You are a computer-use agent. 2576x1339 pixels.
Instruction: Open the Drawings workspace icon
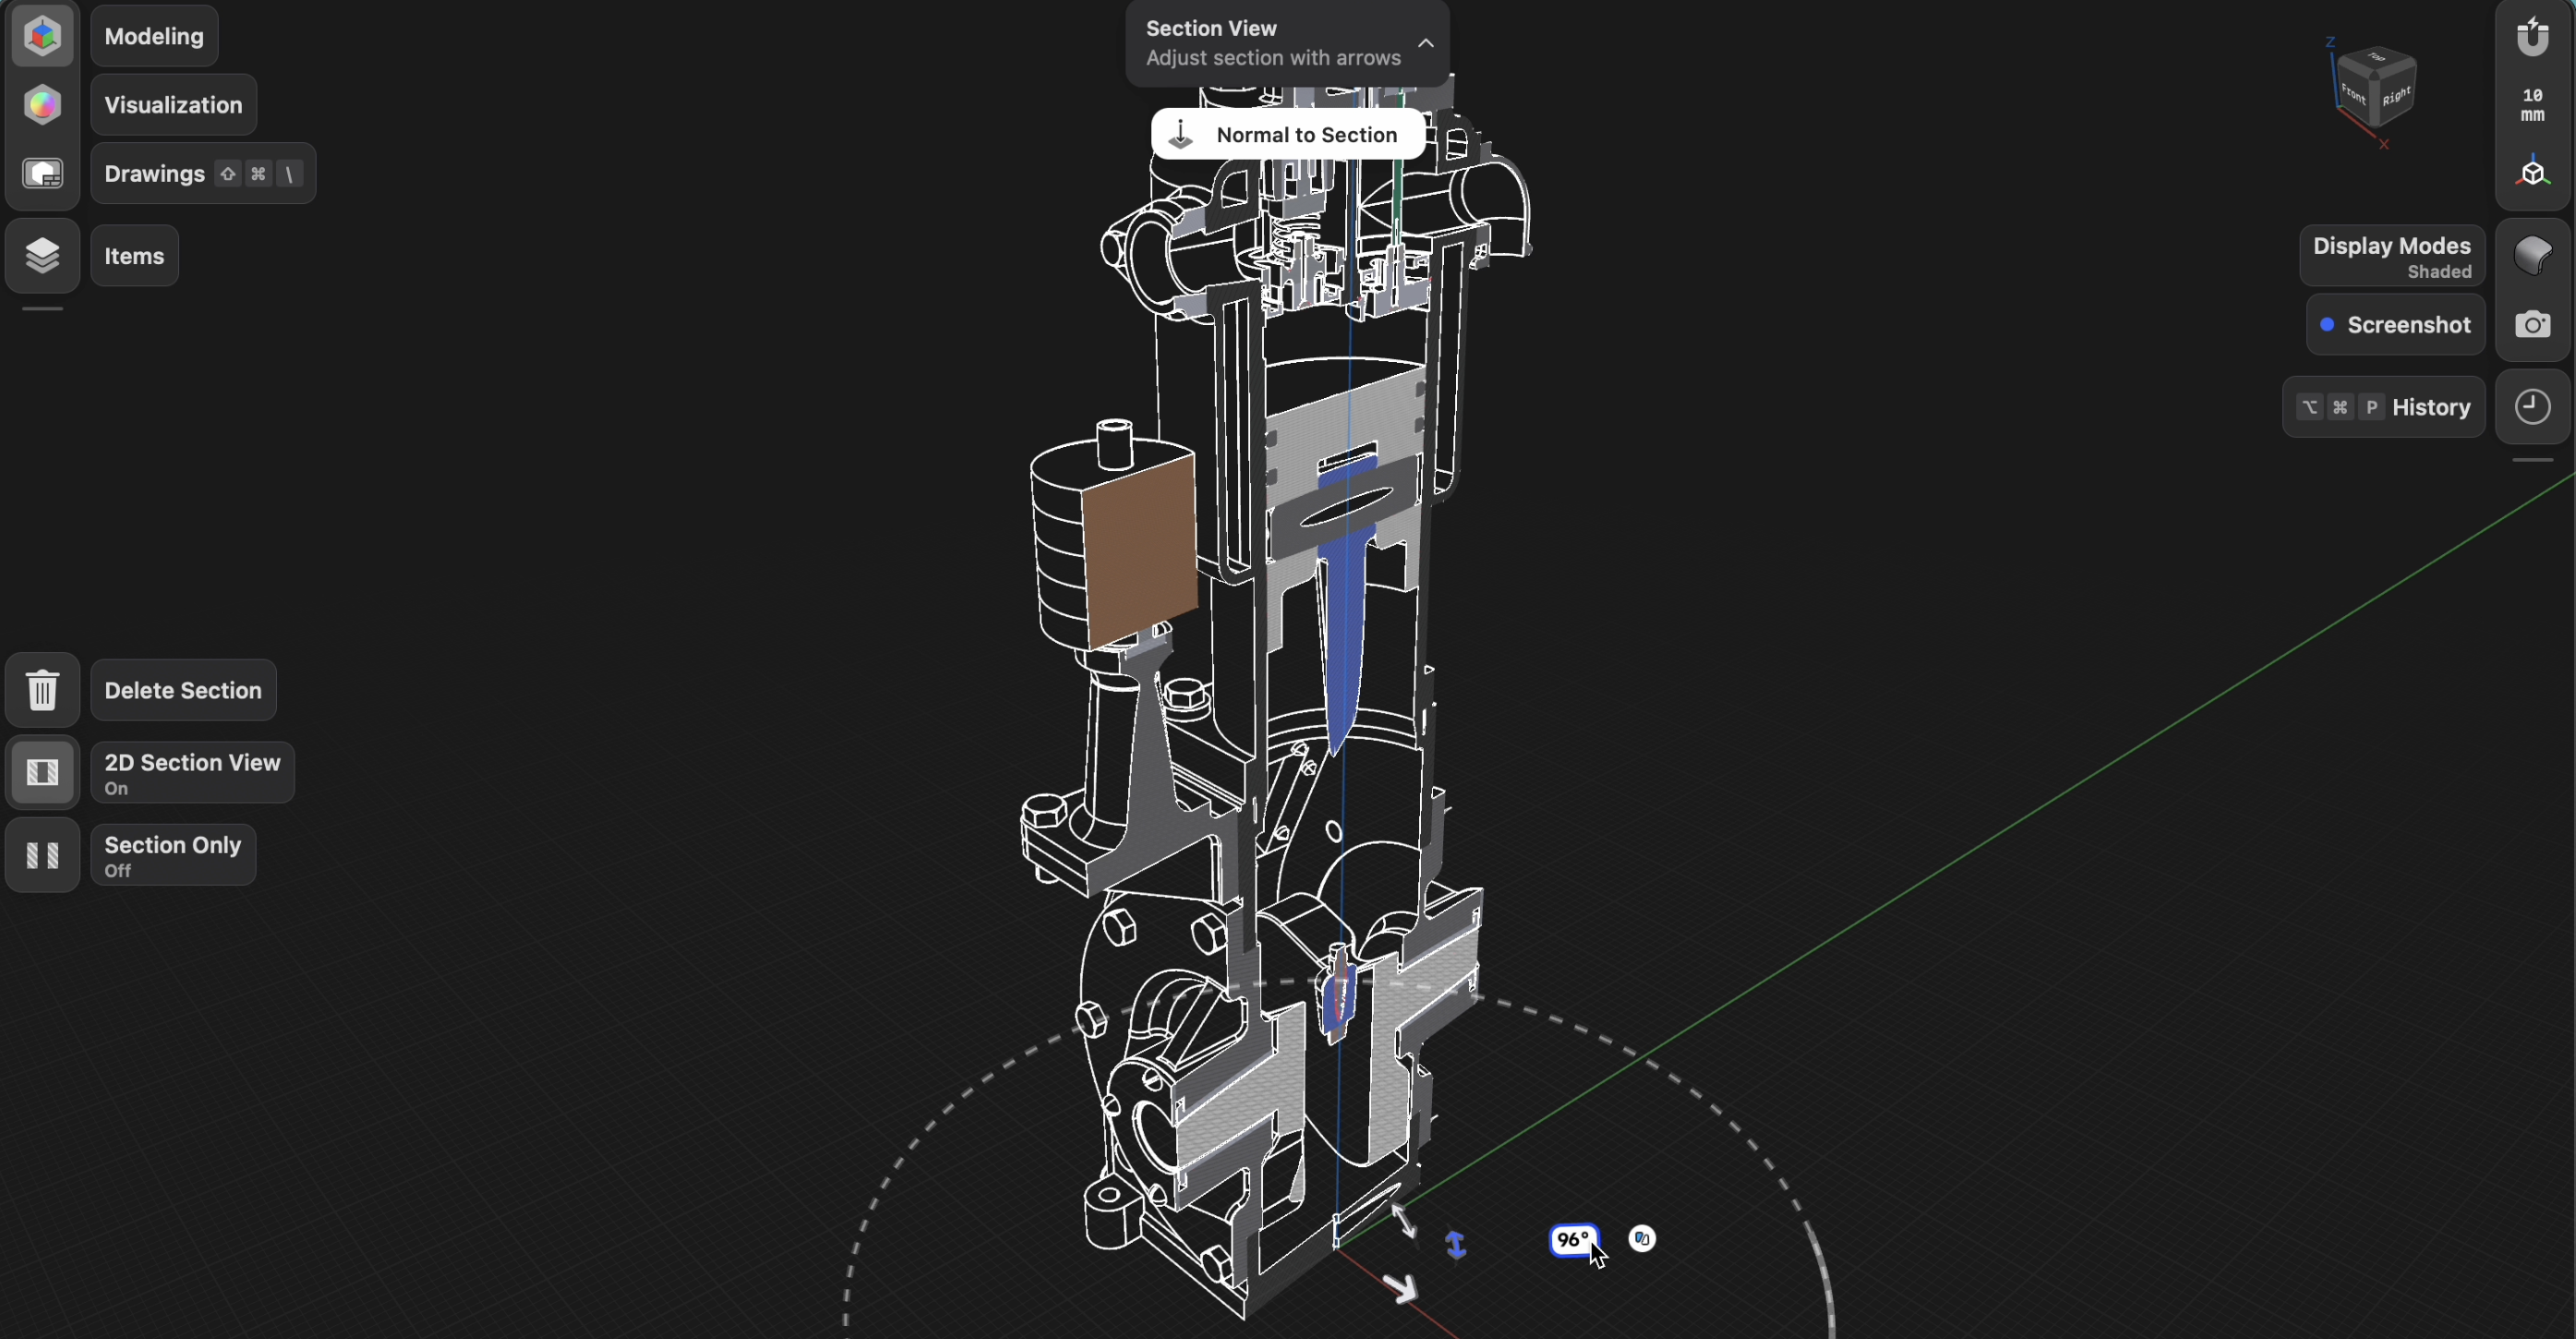pos(42,173)
